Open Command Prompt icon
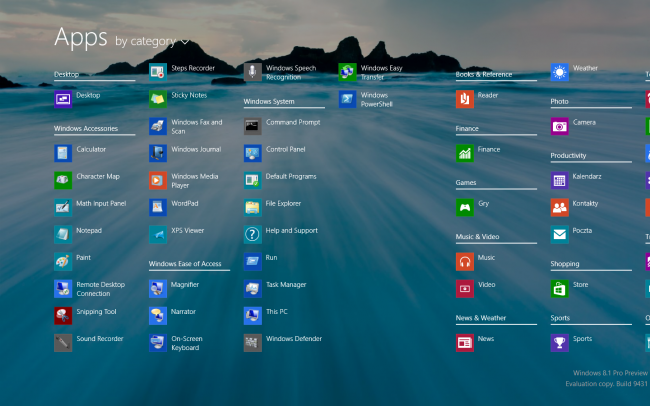 click(252, 126)
